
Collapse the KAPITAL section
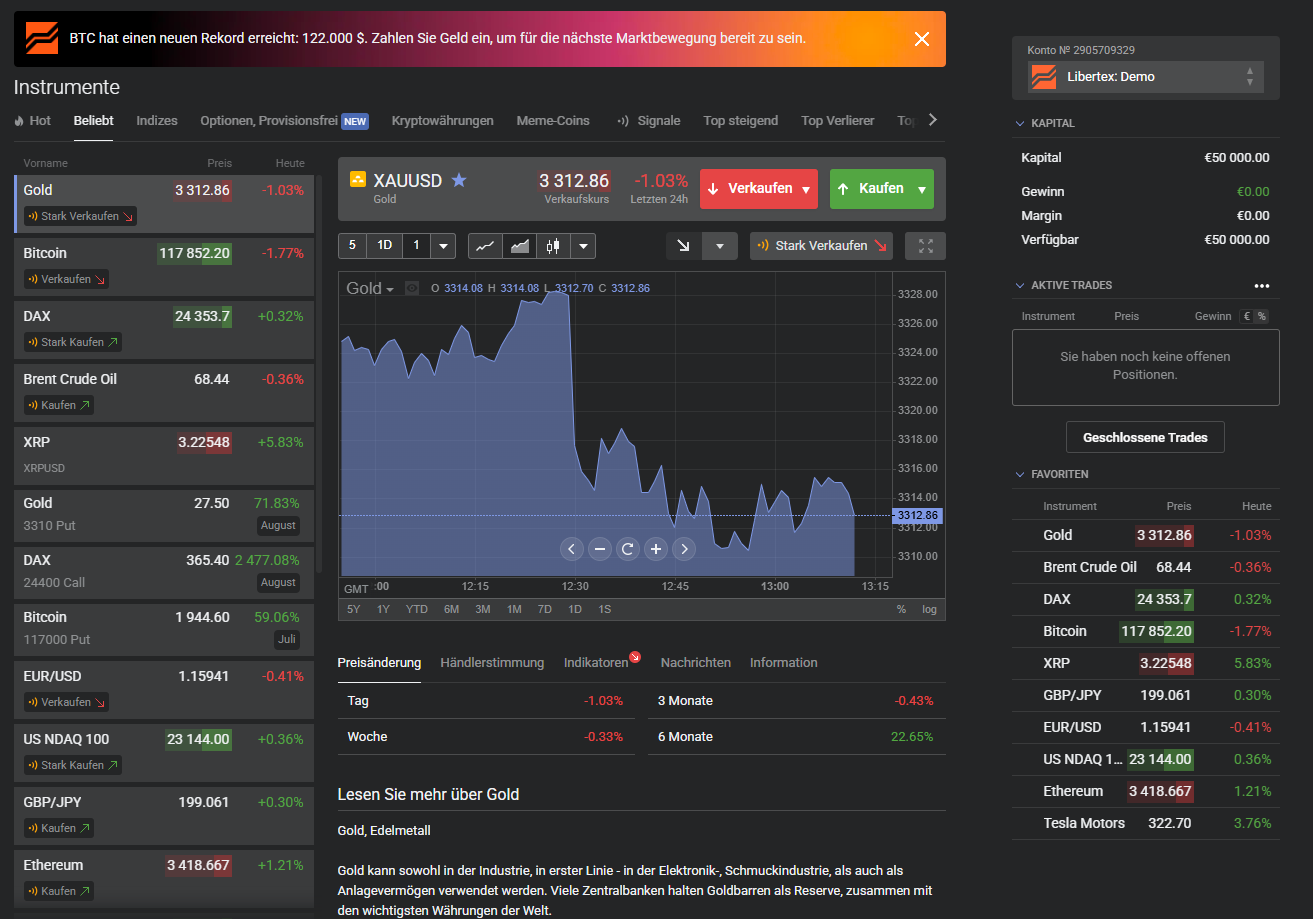point(1020,123)
